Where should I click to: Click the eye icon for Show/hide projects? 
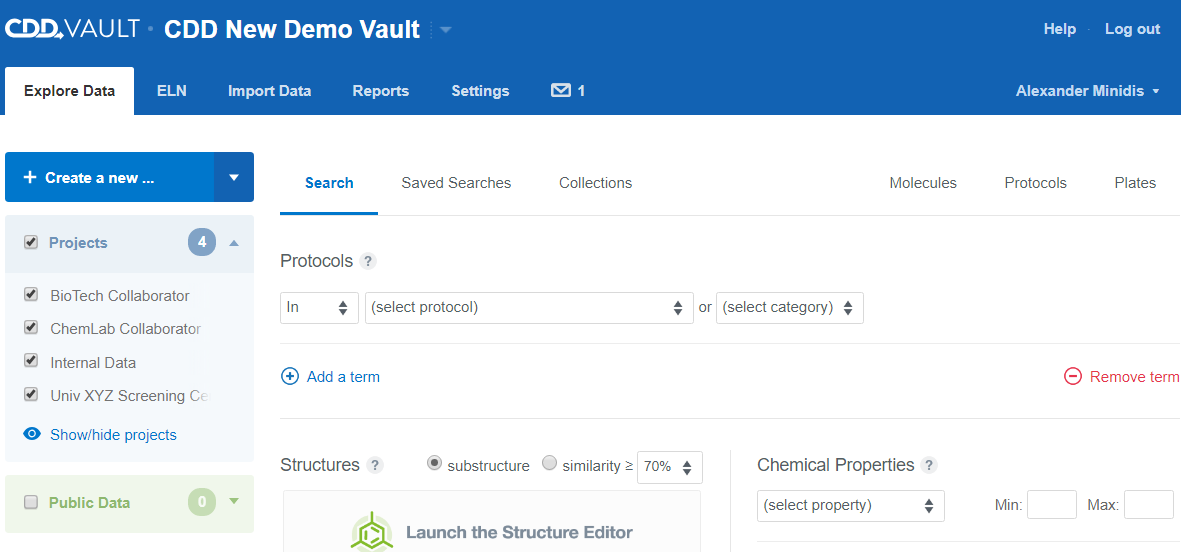(32, 434)
